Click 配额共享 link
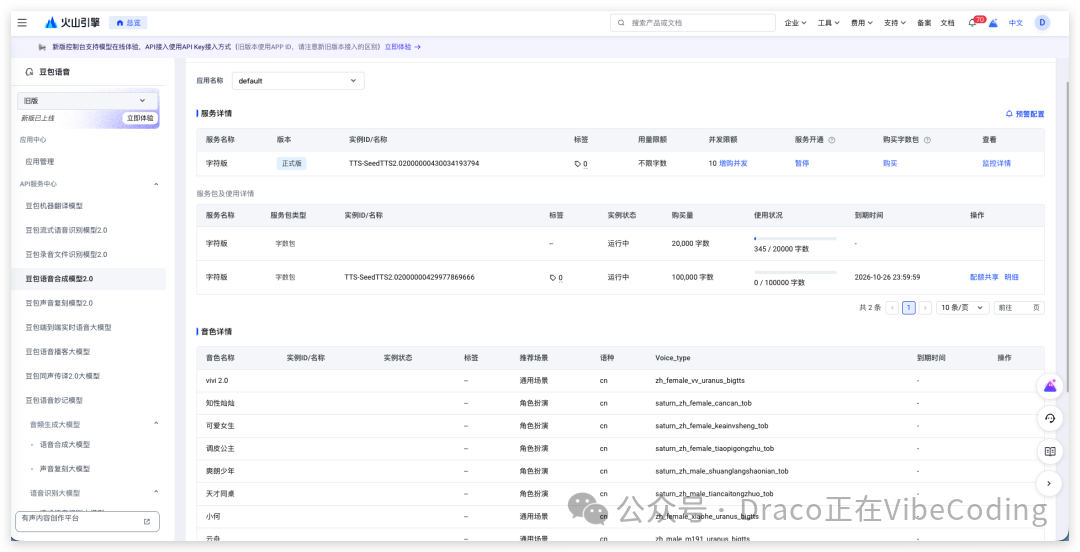1080x552 pixels. click(984, 277)
